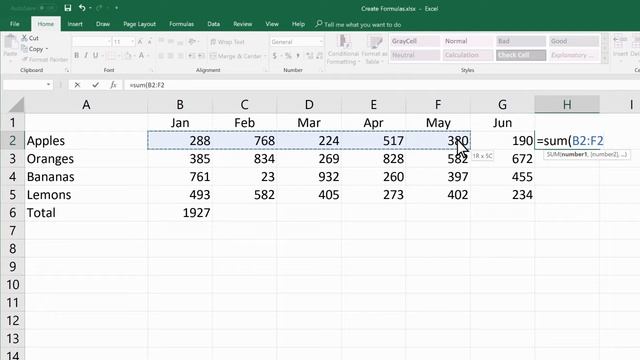Screen dimensions: 640x360
Task: Open Insert Function with the fx icon
Action: [x=113, y=85]
